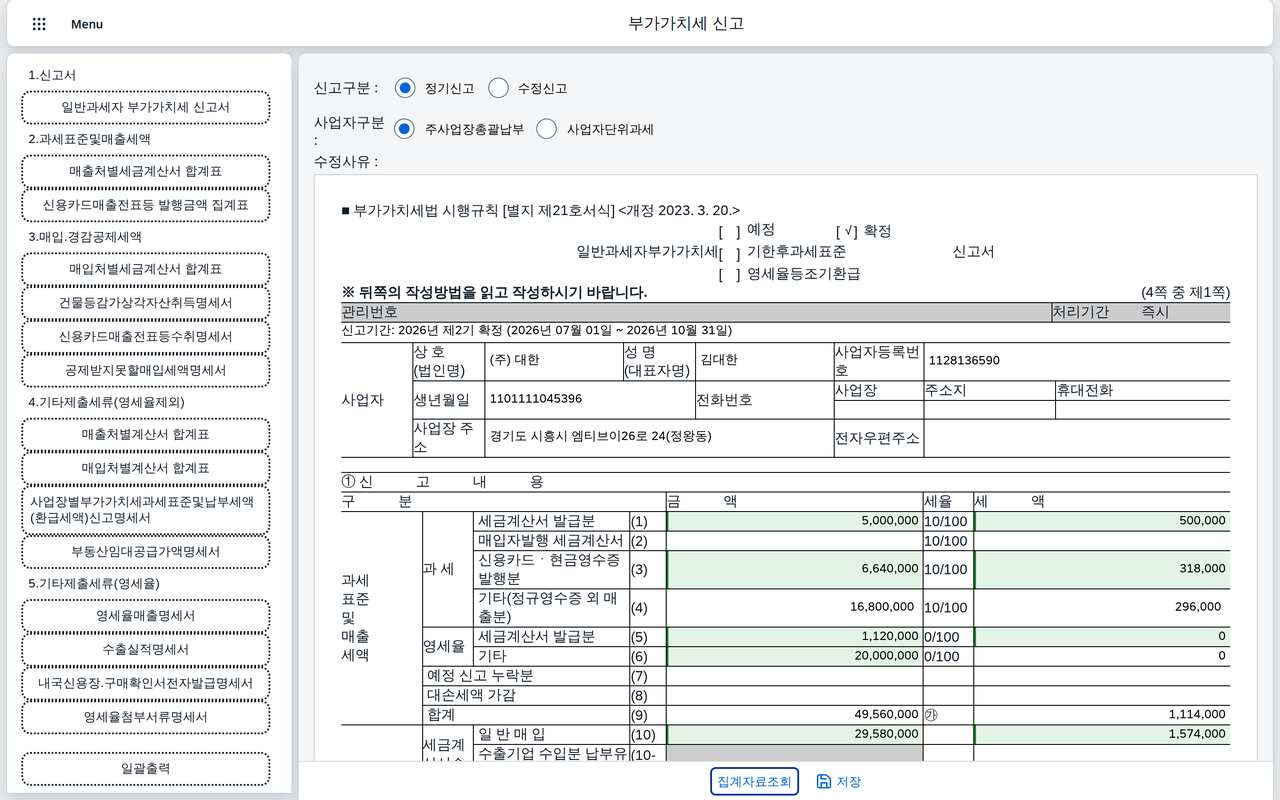Click 집계자료조회 button
The width and height of the screenshot is (1280, 800).
(x=754, y=782)
